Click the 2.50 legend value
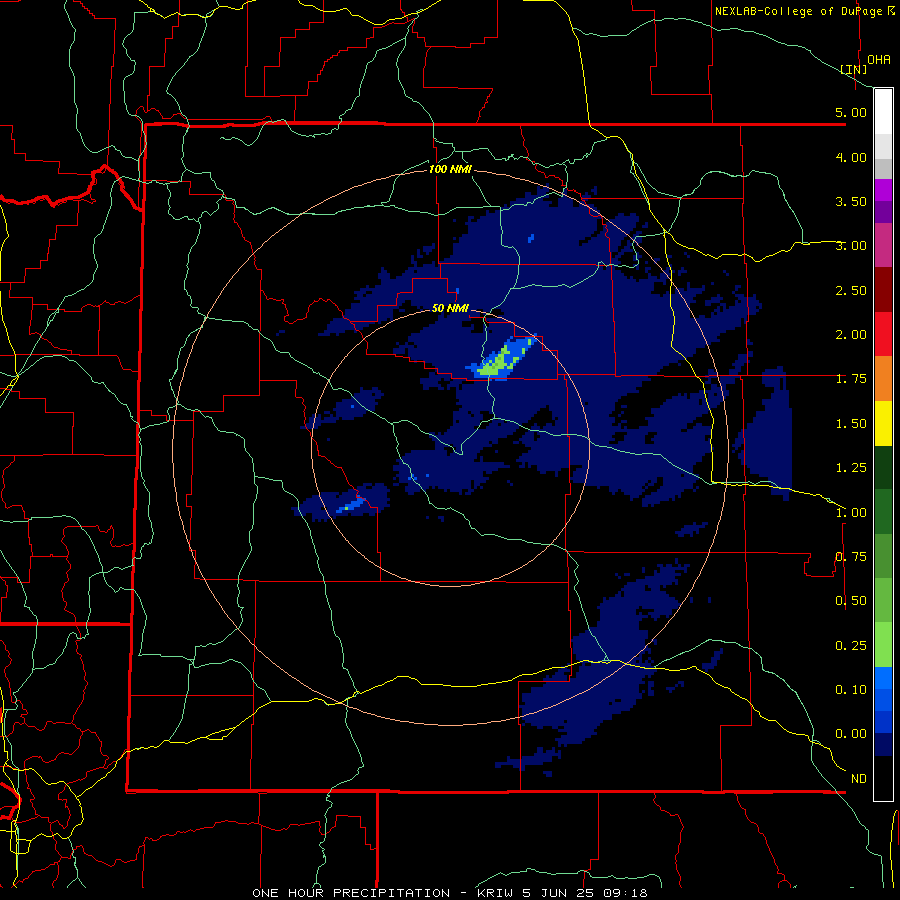This screenshot has width=900, height=900. 851,290
